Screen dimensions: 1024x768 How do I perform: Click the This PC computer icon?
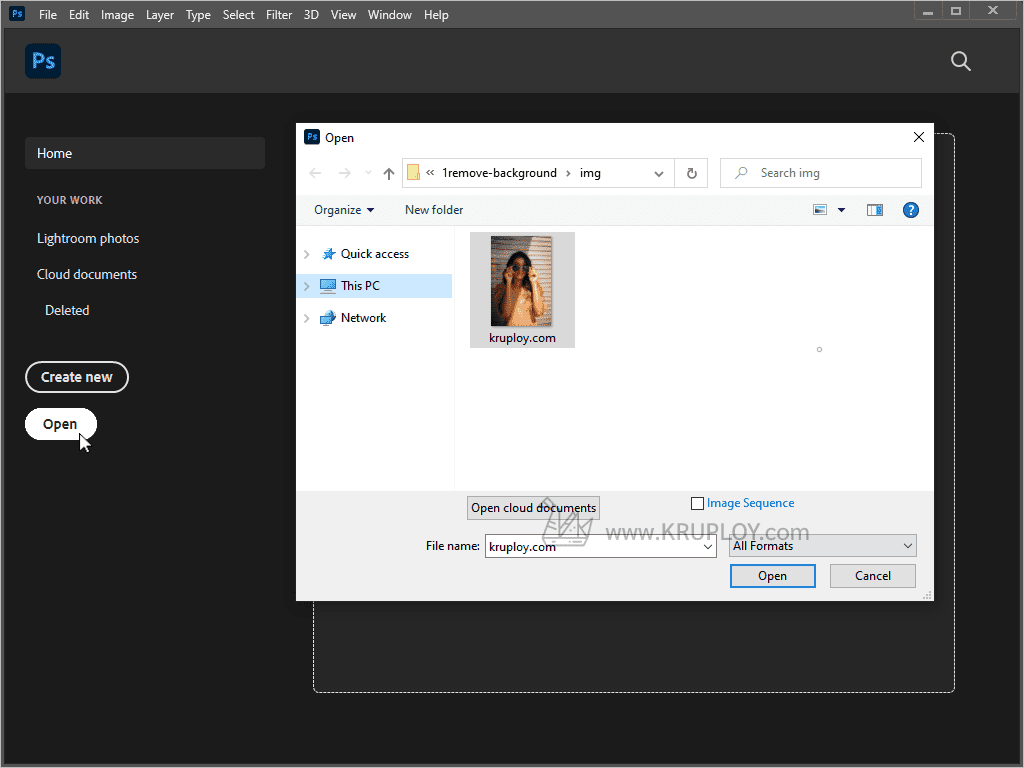coord(328,286)
